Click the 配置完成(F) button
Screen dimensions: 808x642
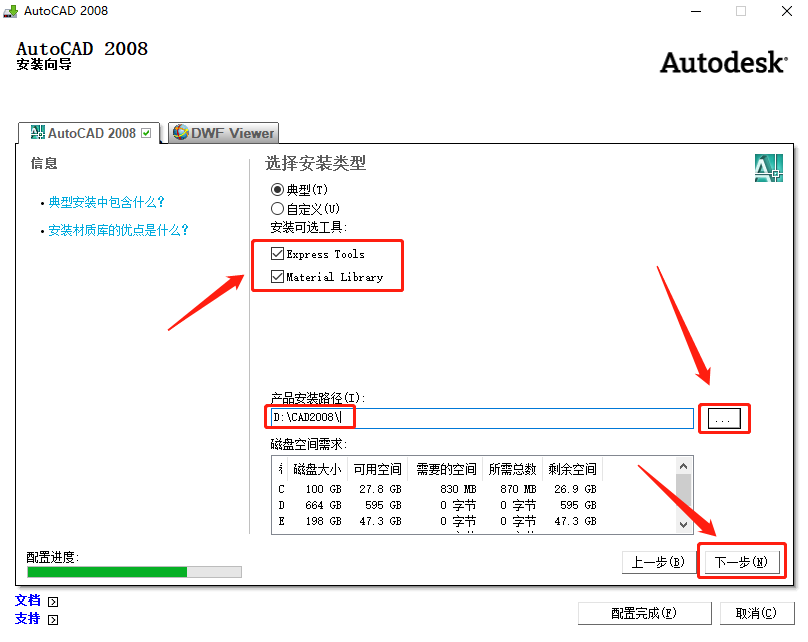tap(644, 613)
